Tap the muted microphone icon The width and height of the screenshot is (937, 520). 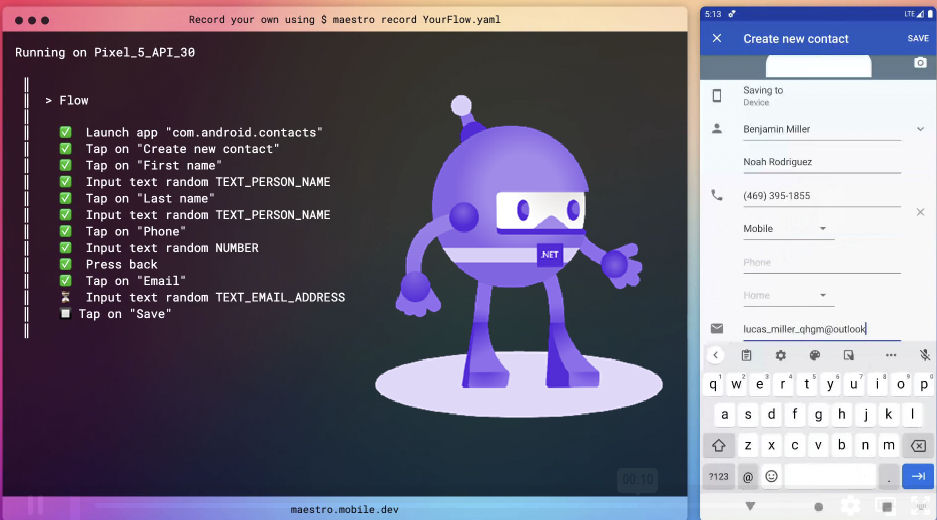[925, 355]
